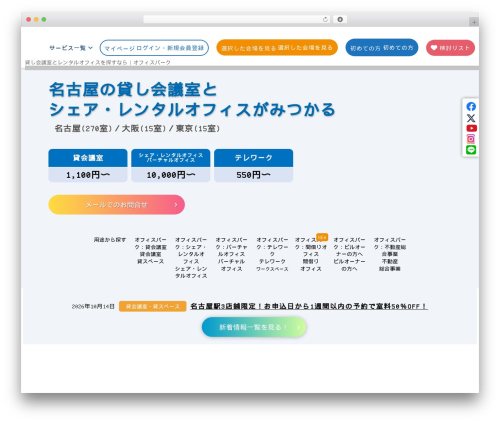
Task: Open the Instagram icon
Action: [471, 139]
